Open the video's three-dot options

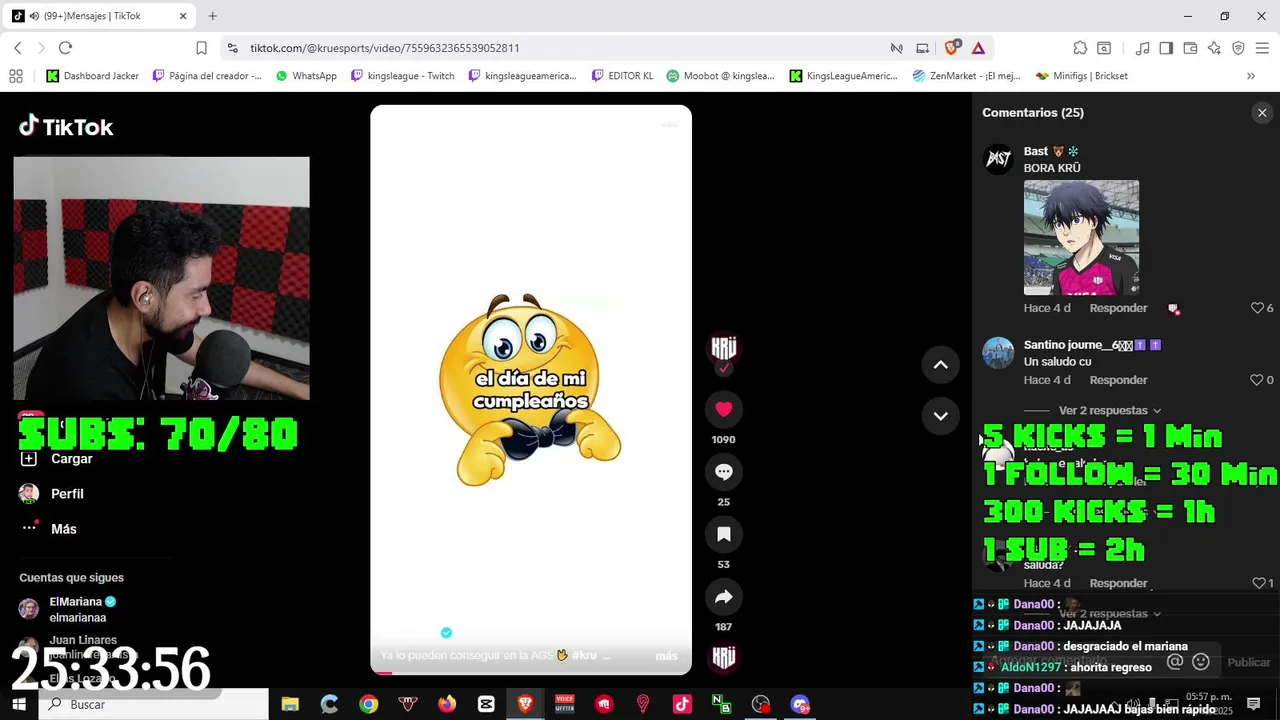(x=669, y=125)
